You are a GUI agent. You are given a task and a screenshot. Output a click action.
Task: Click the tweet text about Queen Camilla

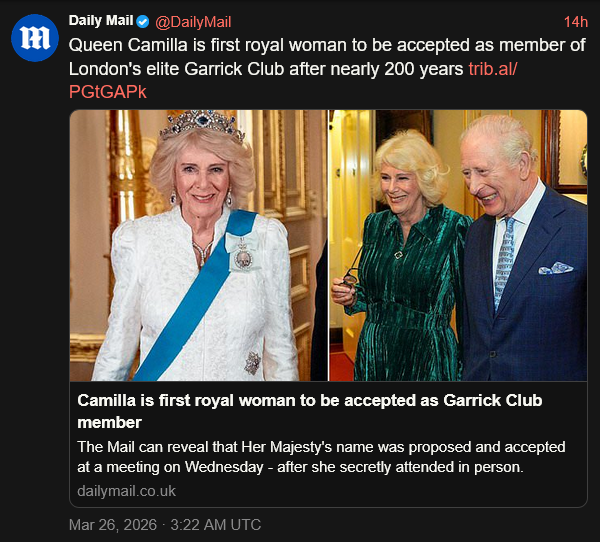pos(300,57)
